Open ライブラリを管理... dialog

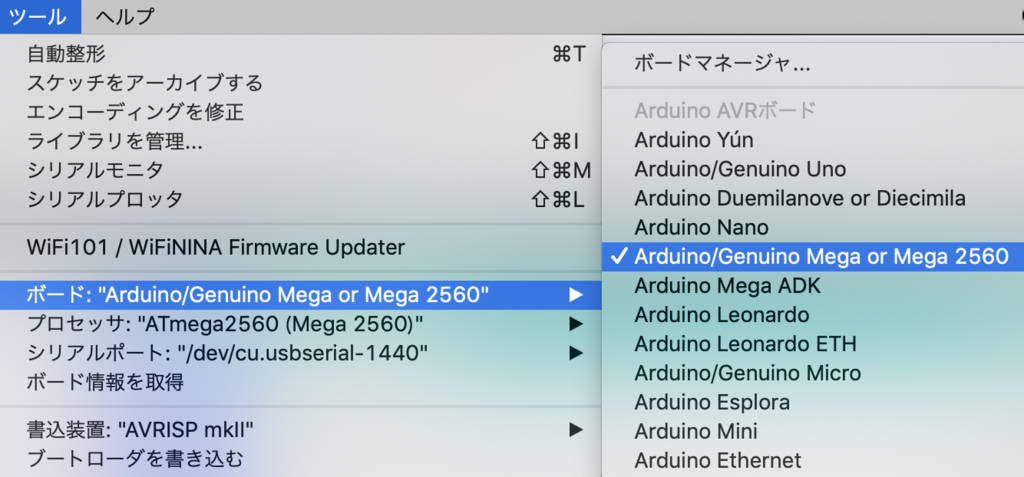115,141
